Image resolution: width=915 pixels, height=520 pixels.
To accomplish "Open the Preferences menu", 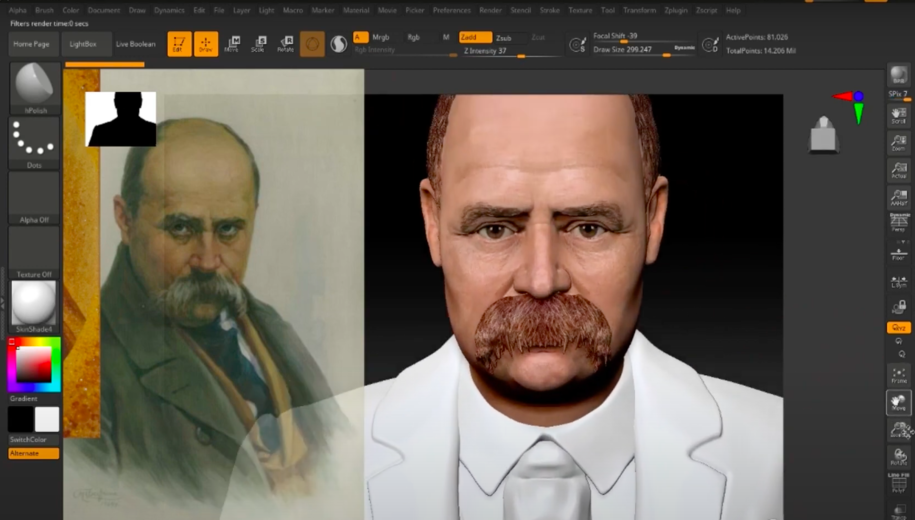I will click(452, 10).
